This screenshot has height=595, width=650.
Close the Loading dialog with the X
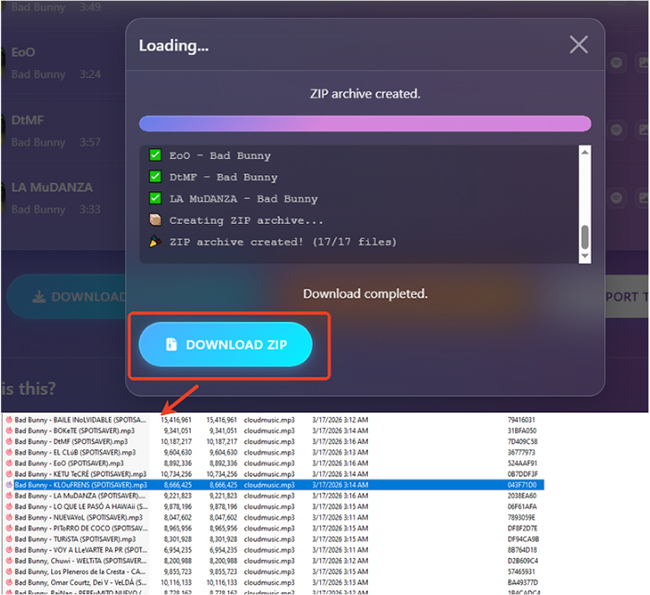click(579, 44)
